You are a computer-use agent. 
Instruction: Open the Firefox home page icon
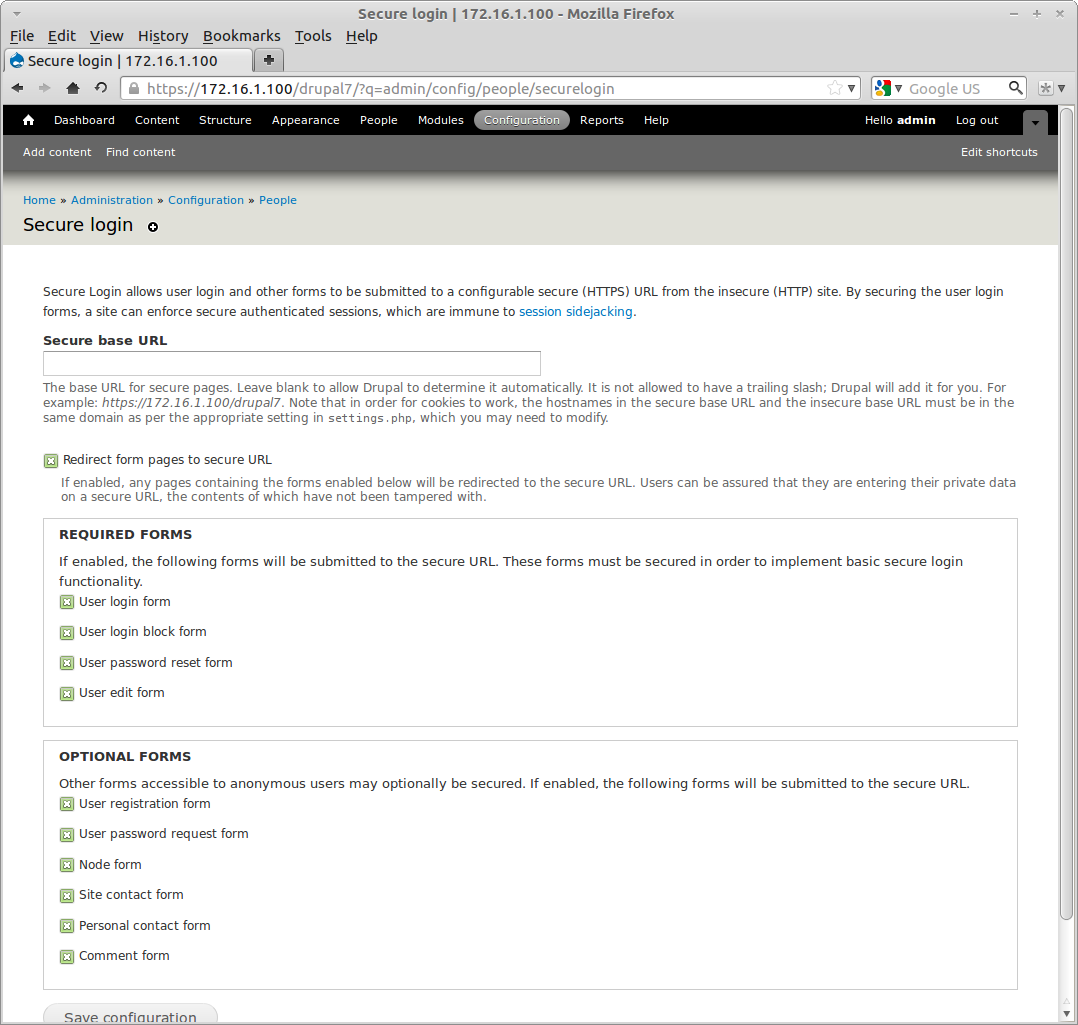pos(73,88)
